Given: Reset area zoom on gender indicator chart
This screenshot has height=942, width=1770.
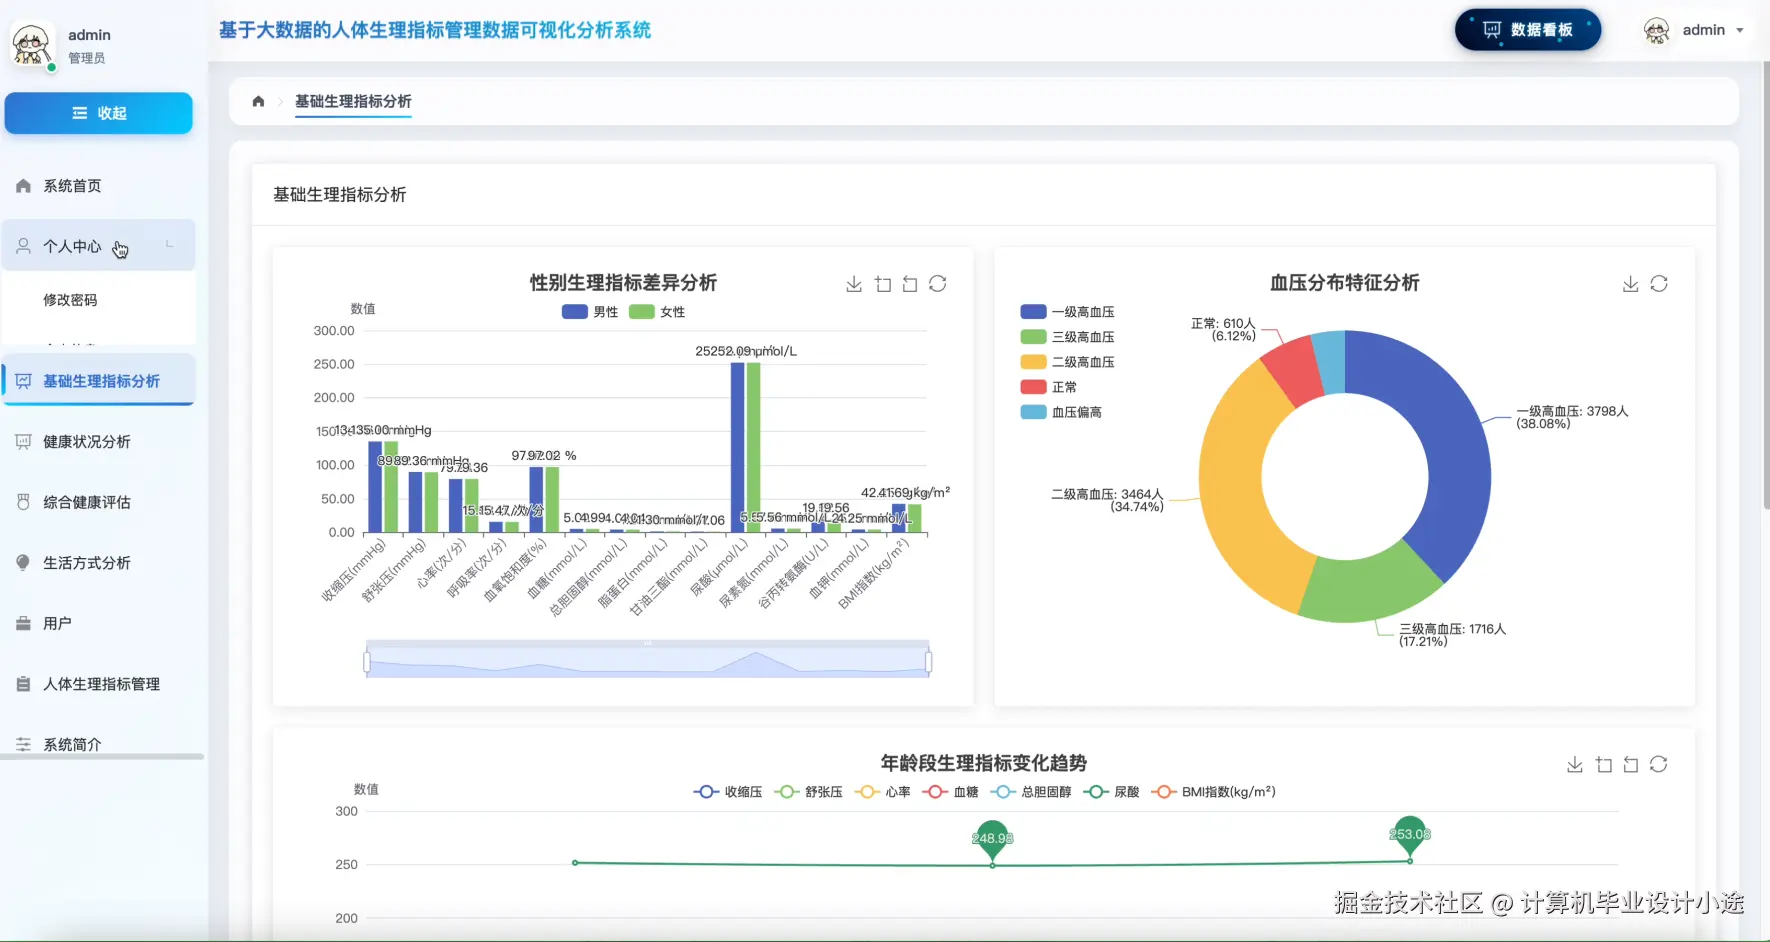Looking at the screenshot, I should [910, 284].
